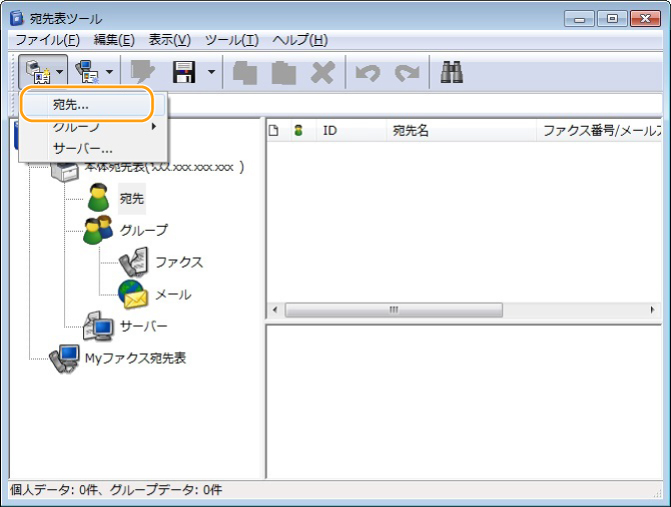Click the horizontal scrollbar right arrow
Viewport: 671px width, 507px height.
(652, 310)
